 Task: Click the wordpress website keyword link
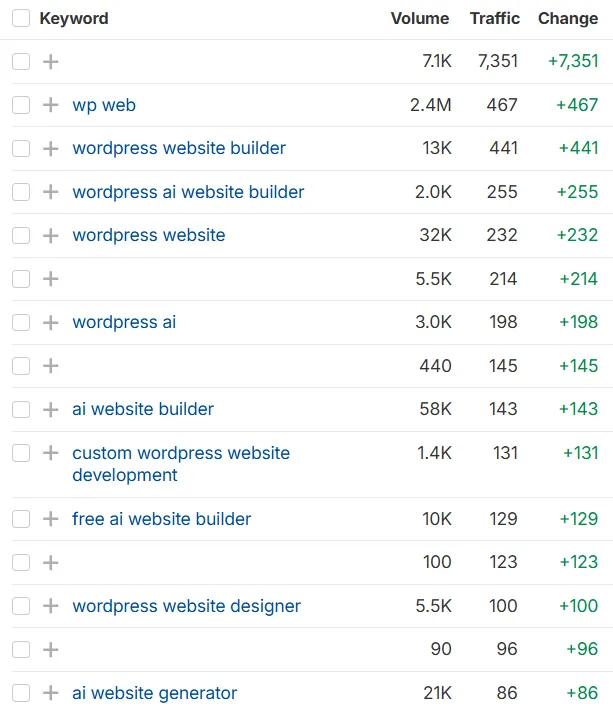coord(149,235)
